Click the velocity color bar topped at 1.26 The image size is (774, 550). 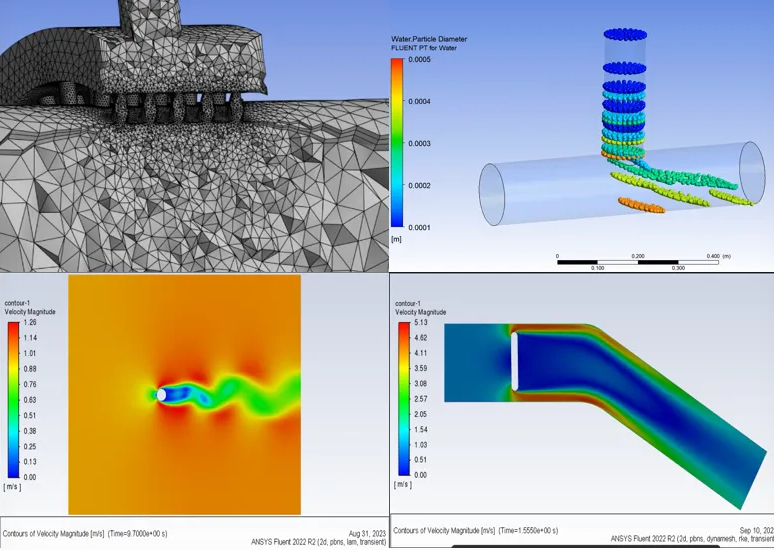13,400
